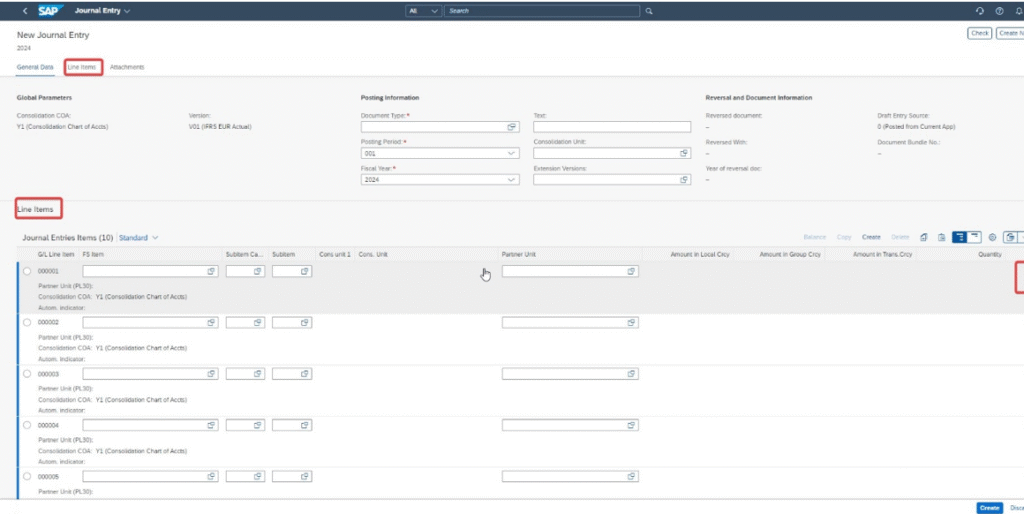Open the search scope All dropdown
Viewport: 1024px width, 514px height.
point(423,11)
